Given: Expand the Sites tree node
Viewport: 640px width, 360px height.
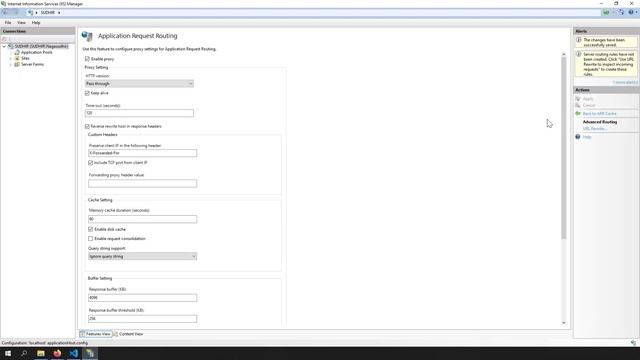Looking at the screenshot, I should pos(11,58).
